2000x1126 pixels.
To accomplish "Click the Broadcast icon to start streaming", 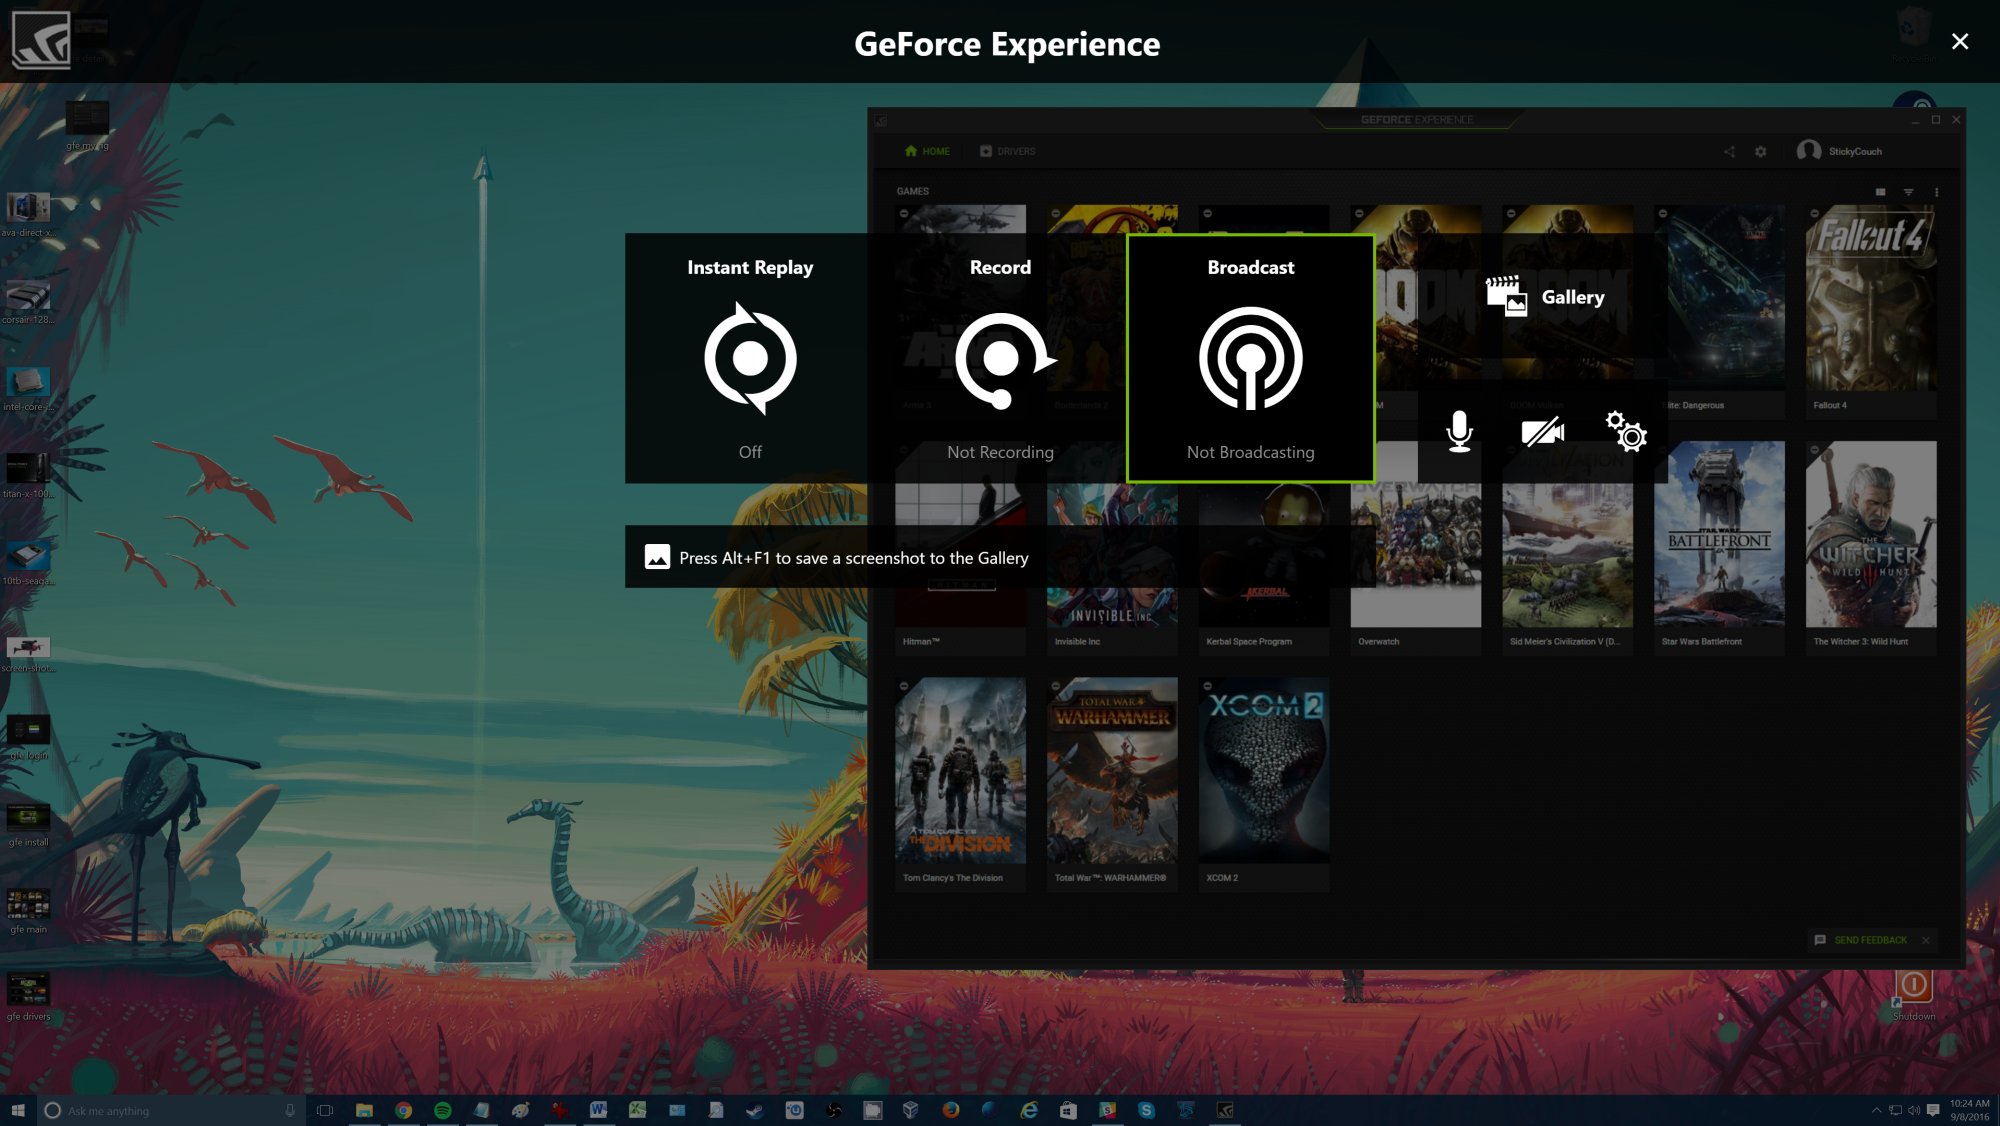I will click(1249, 358).
